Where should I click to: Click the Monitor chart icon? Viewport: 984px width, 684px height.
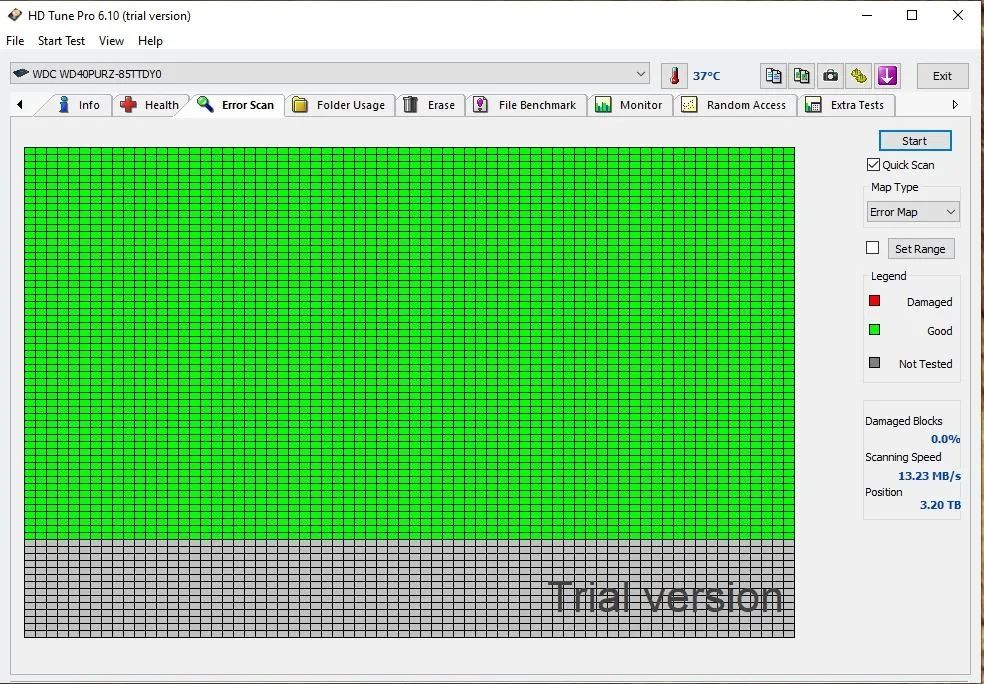602,105
